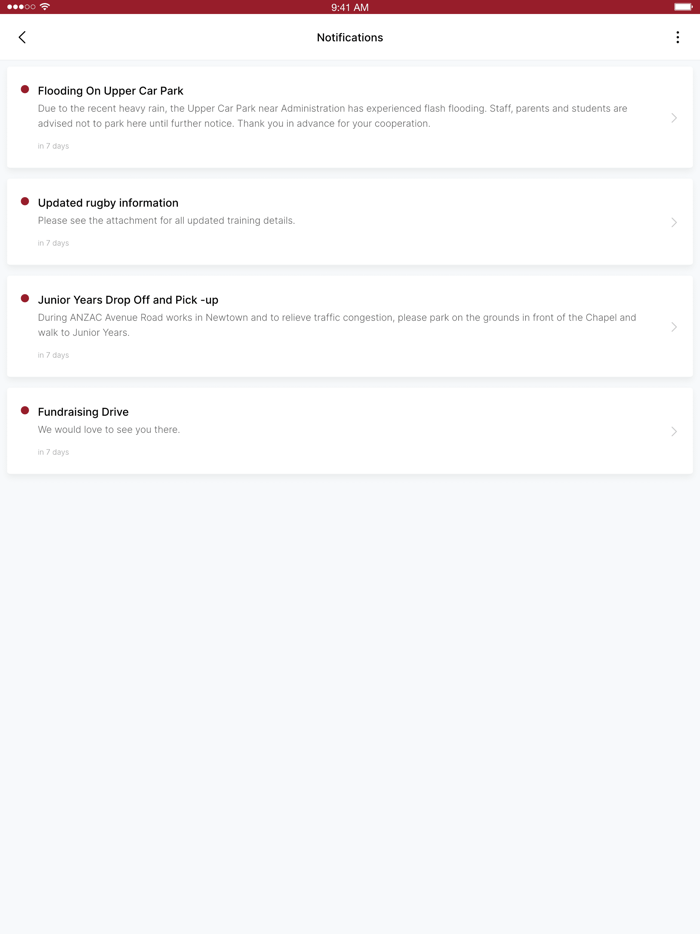Tap the 'We would love to see you there' text

(108, 429)
